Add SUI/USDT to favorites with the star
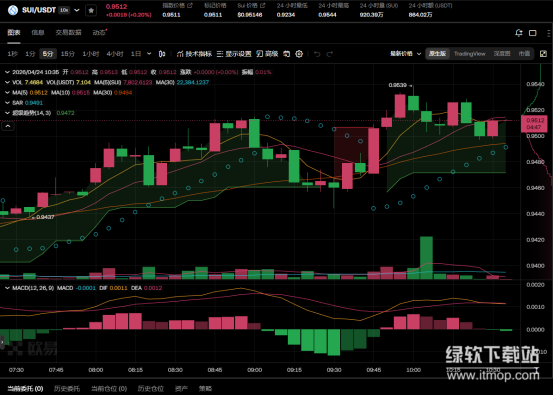 91,11
